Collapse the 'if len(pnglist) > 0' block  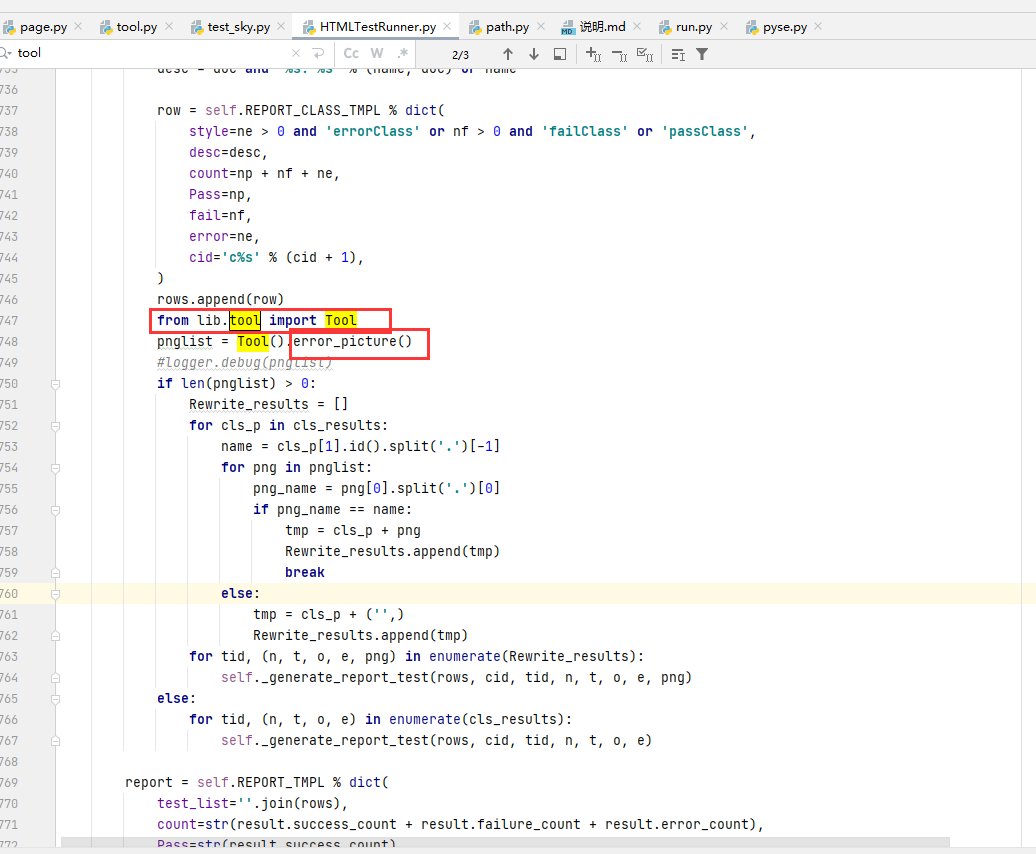(x=56, y=384)
